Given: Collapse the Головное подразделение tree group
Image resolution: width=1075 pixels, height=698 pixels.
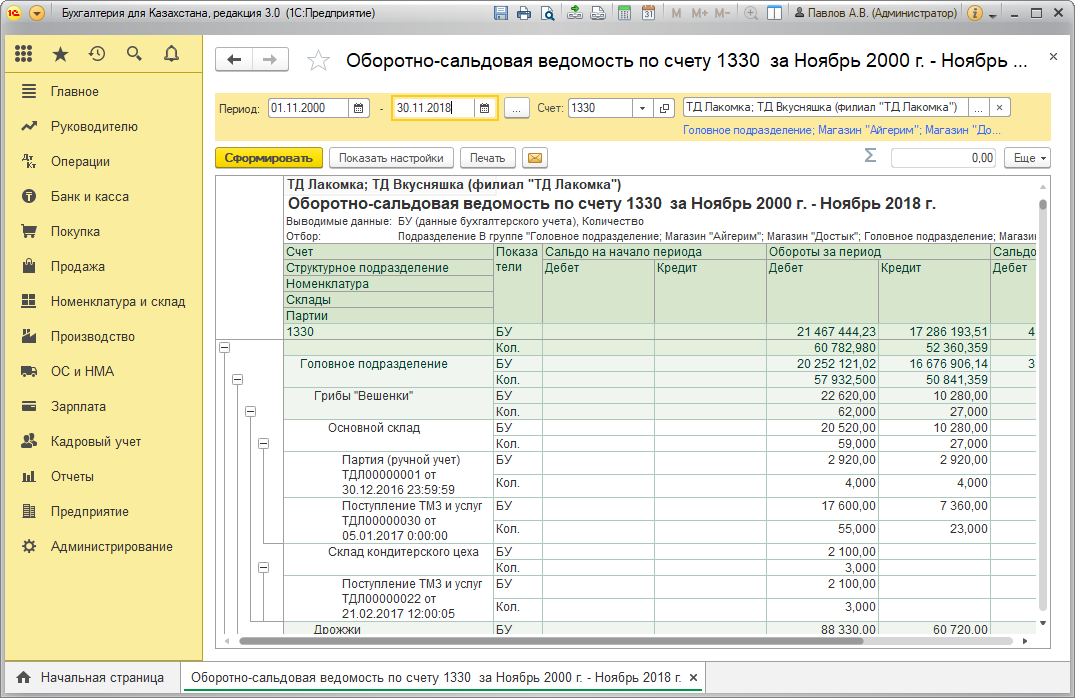Looking at the screenshot, I should 238,379.
